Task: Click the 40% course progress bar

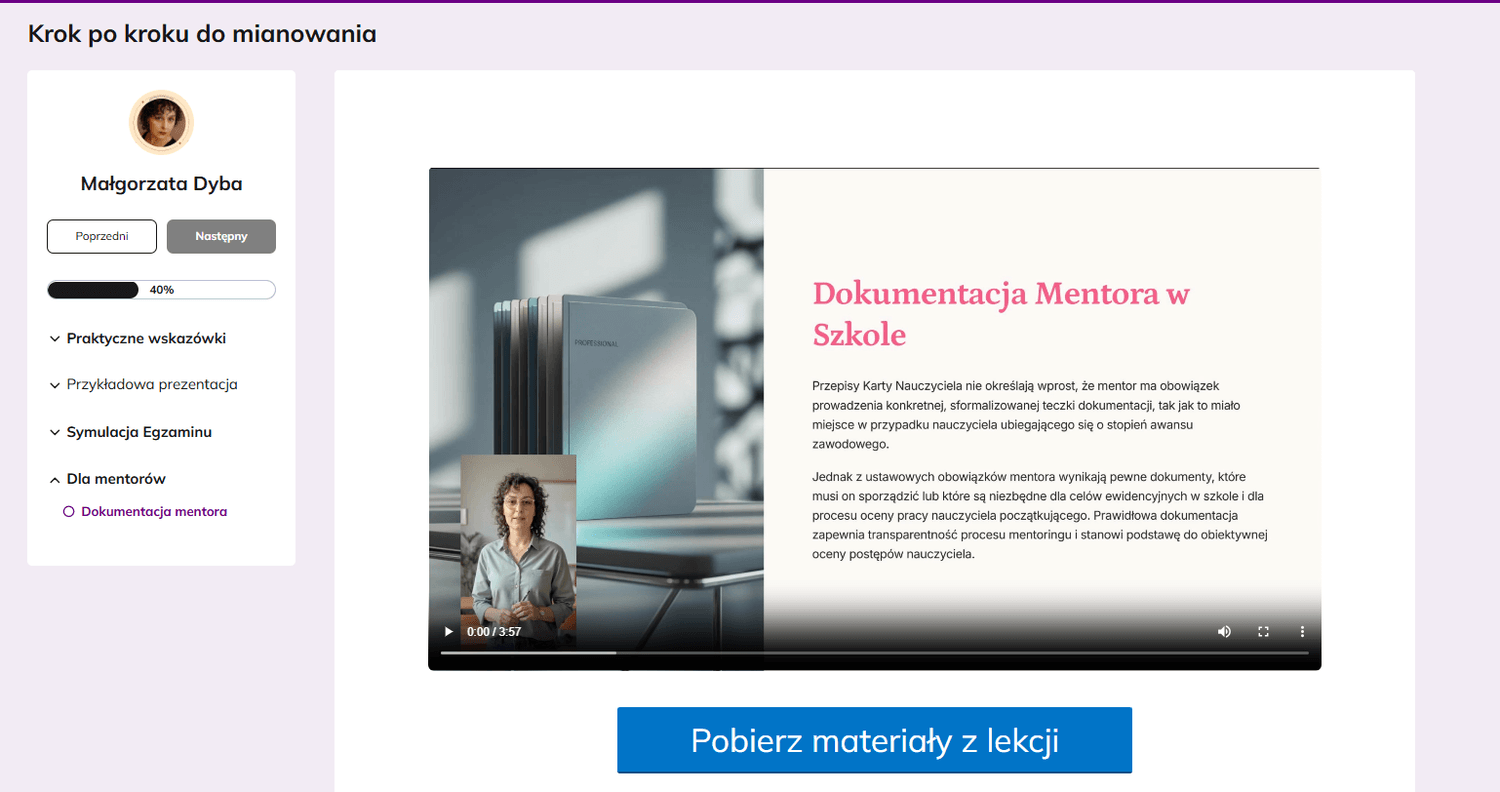Action: coord(161,290)
